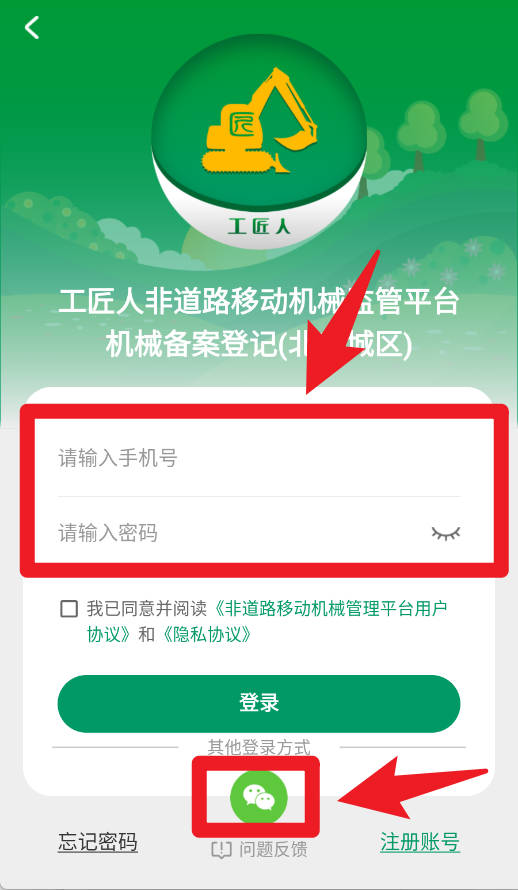Tap the WeChat login icon
This screenshot has width=518, height=890.
click(259, 797)
